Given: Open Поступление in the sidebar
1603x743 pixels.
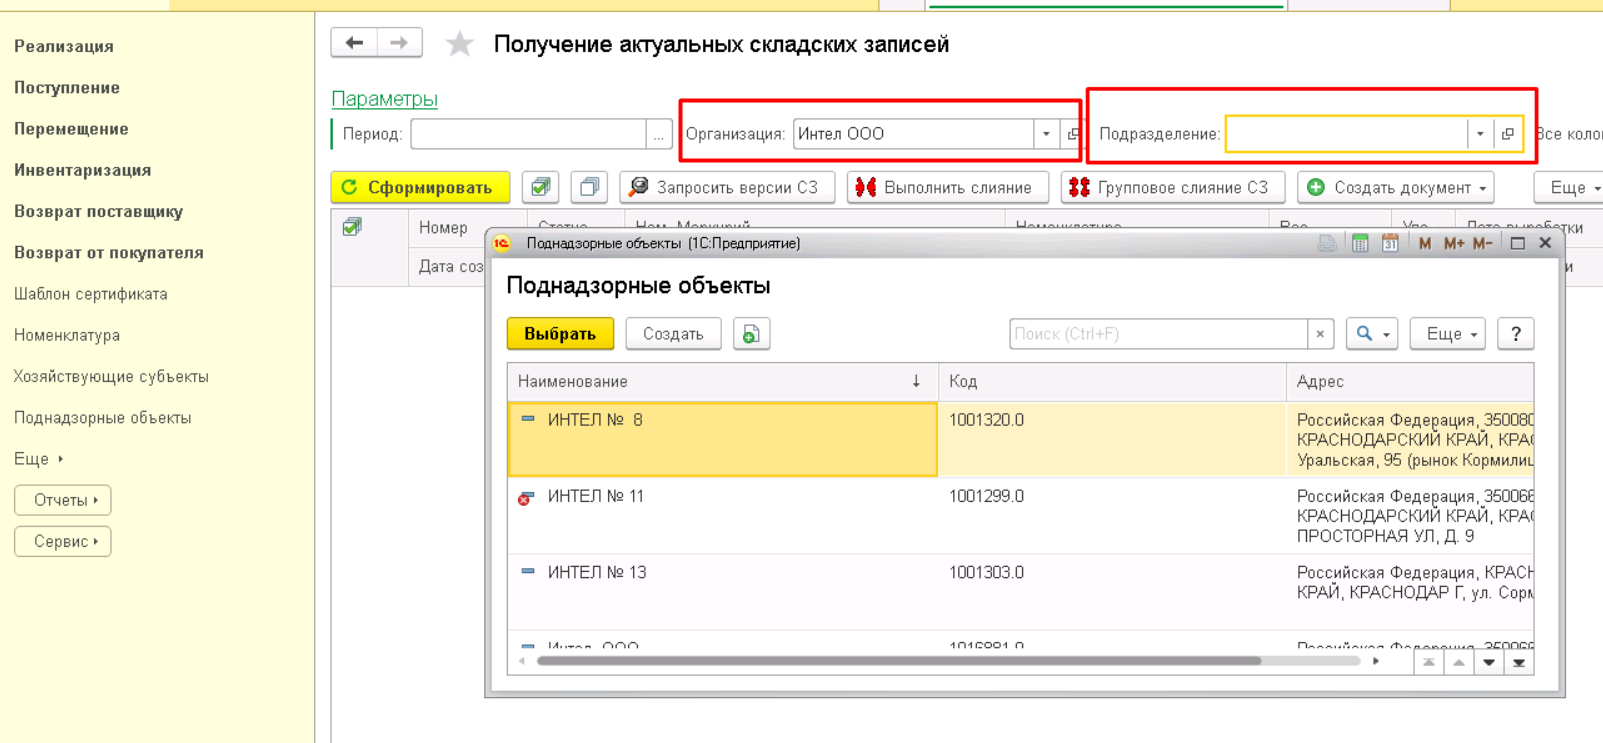Looking at the screenshot, I should 67,87.
